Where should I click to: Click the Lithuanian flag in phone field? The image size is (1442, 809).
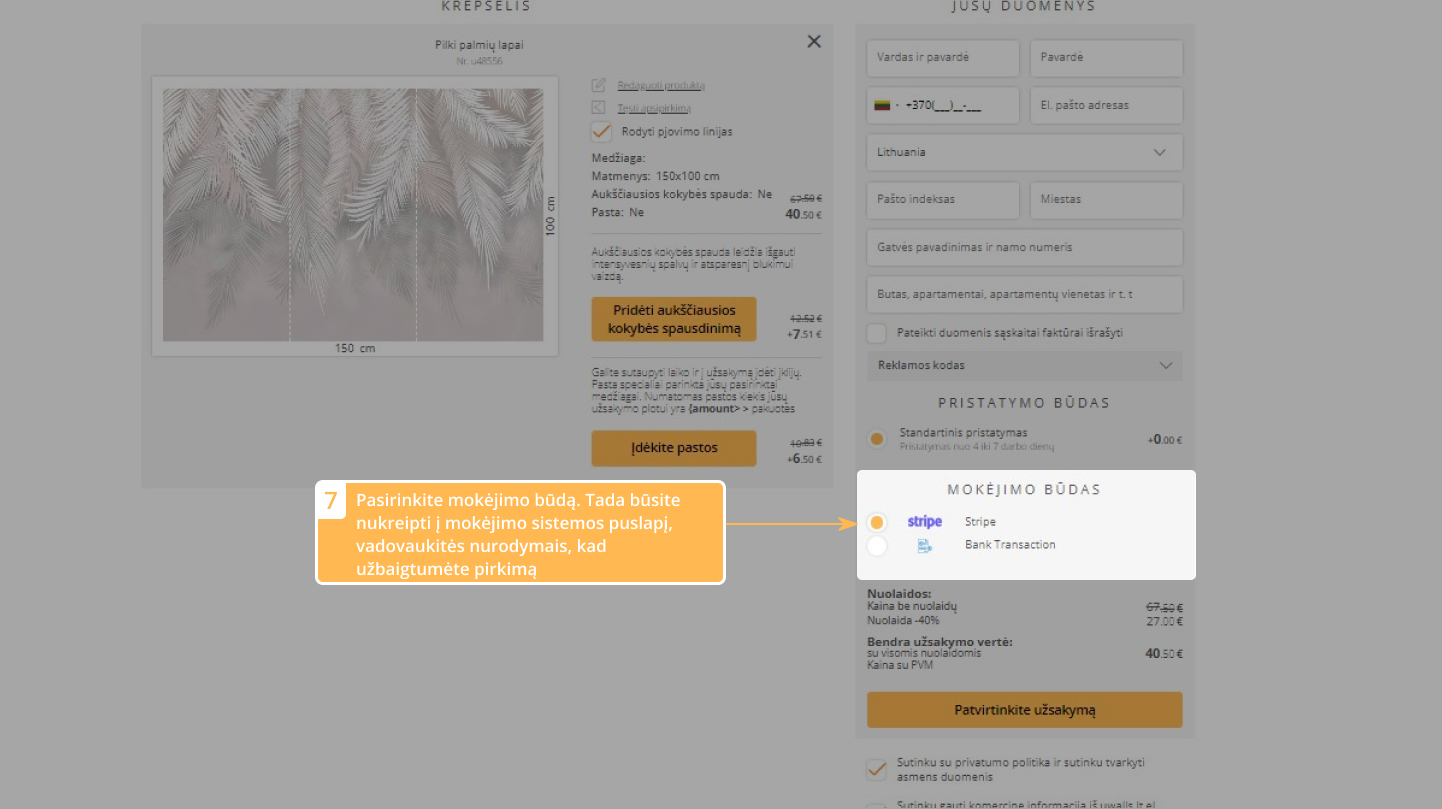click(x=882, y=105)
